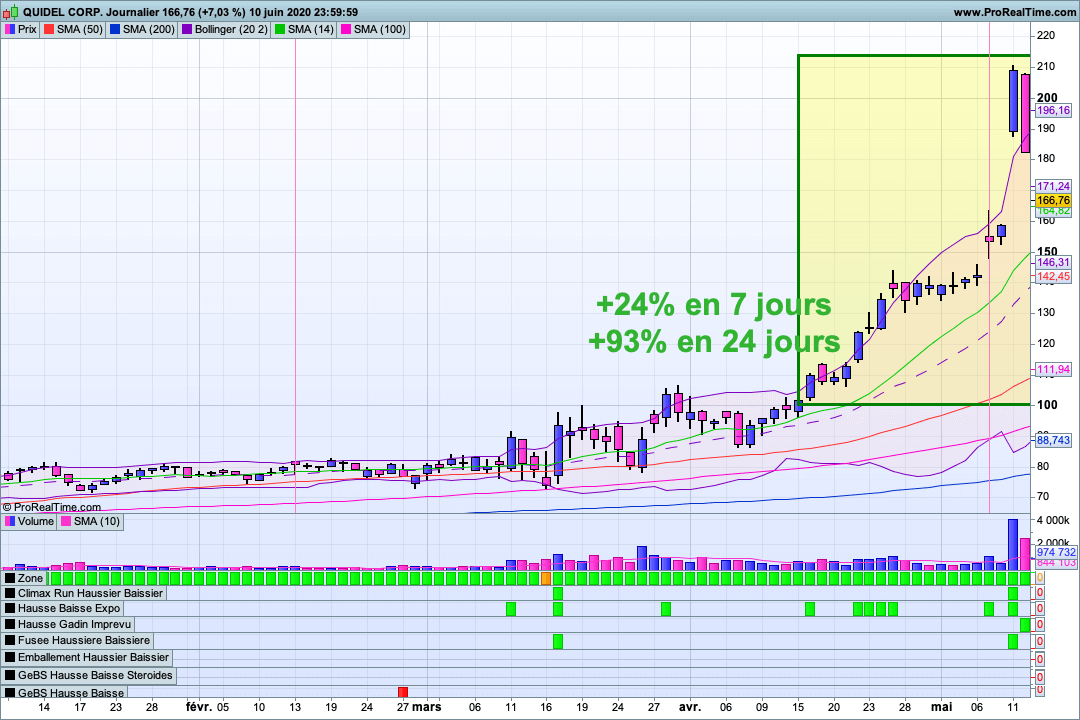Screen dimensions: 1080x720
Task: Click the purple price tag 196,16
Action: tap(1053, 110)
